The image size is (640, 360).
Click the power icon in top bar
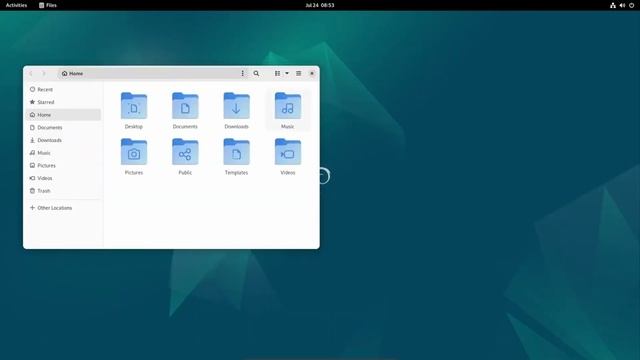631,5
